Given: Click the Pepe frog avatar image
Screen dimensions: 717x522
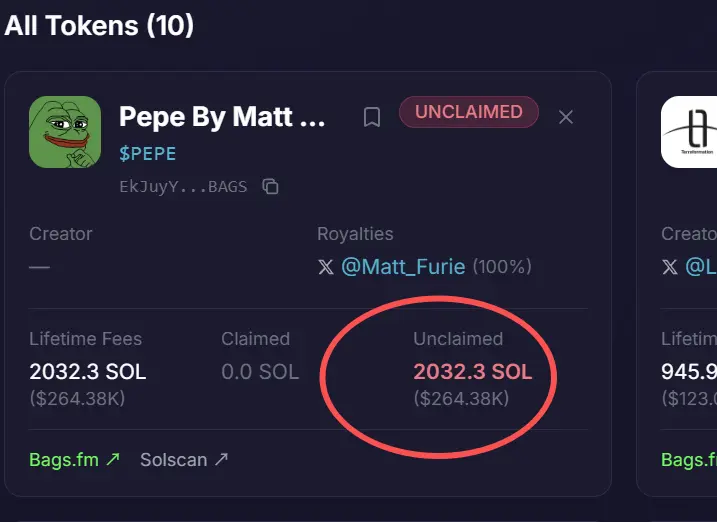Looking at the screenshot, I should [65, 132].
